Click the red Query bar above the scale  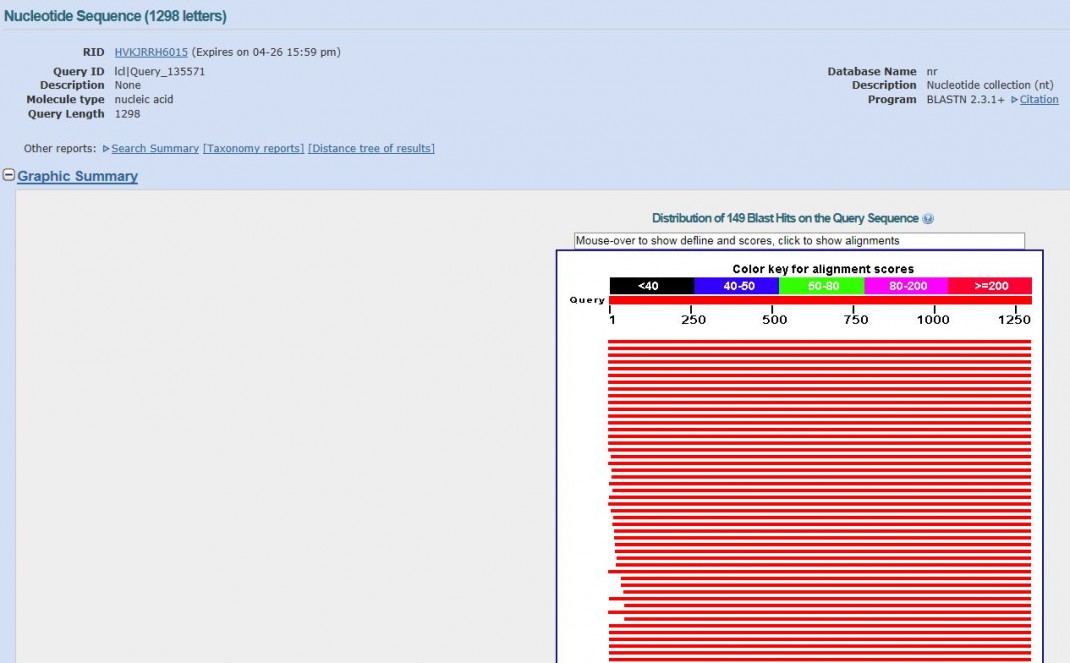point(820,300)
